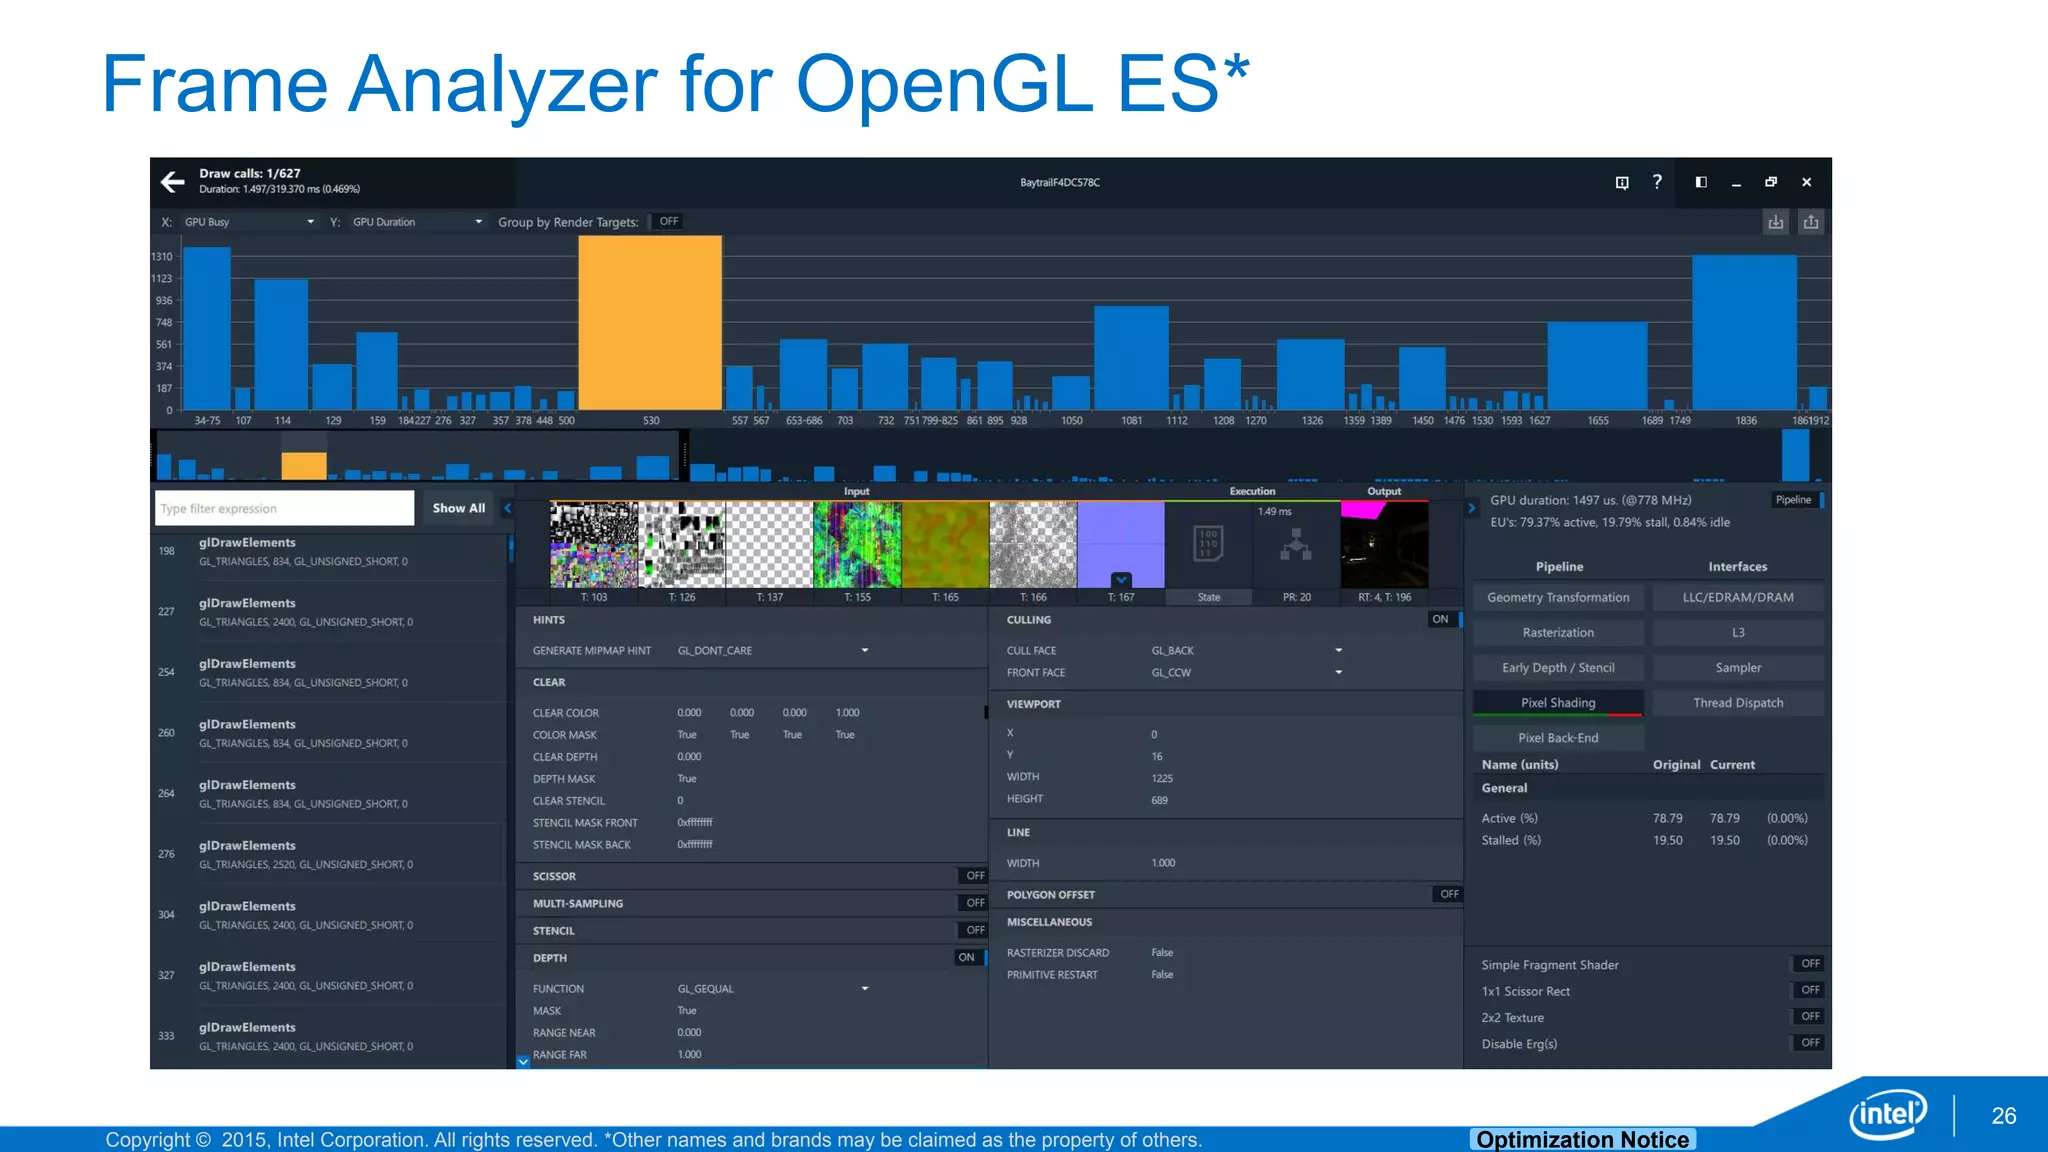Enable Simple Fragment Shader experiment
This screenshot has height=1152, width=2048.
(x=1808, y=964)
